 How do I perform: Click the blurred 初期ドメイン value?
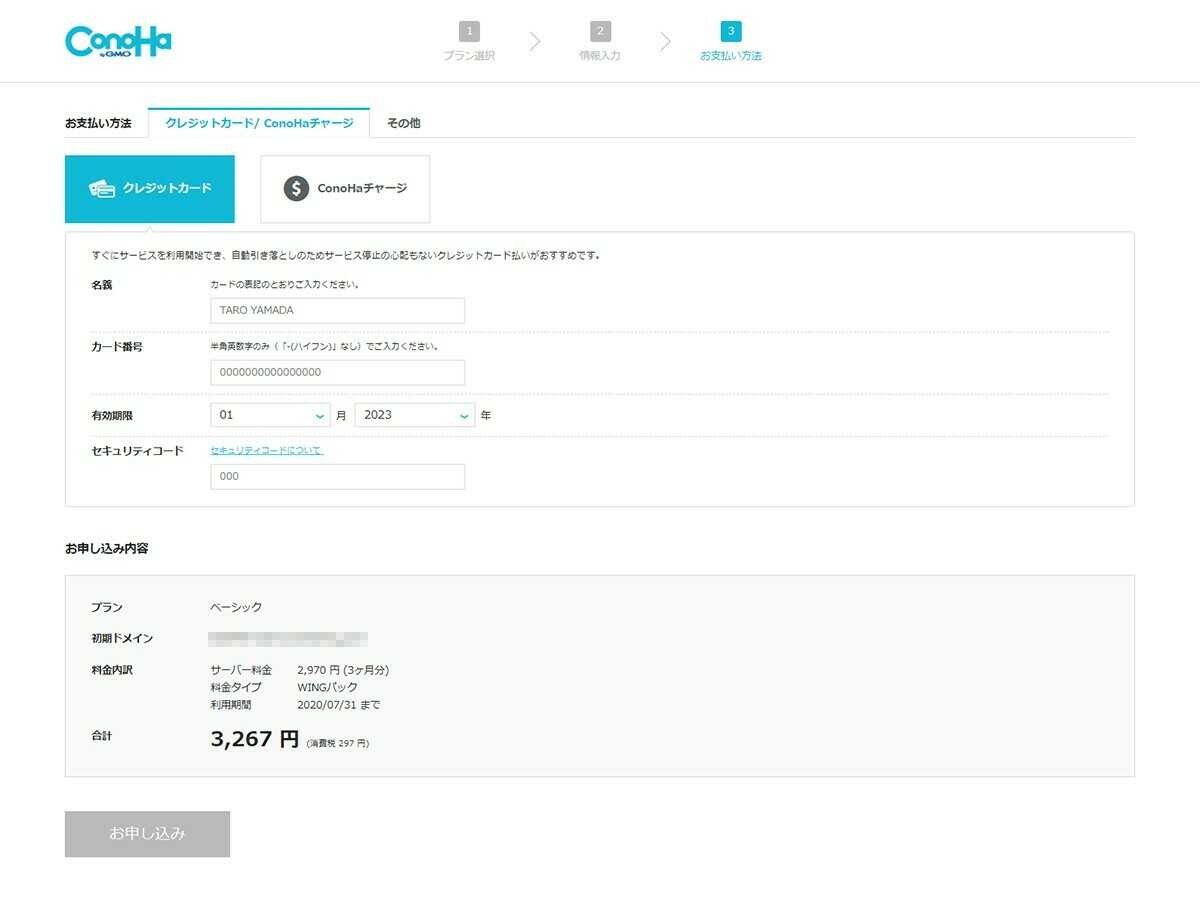[290, 638]
